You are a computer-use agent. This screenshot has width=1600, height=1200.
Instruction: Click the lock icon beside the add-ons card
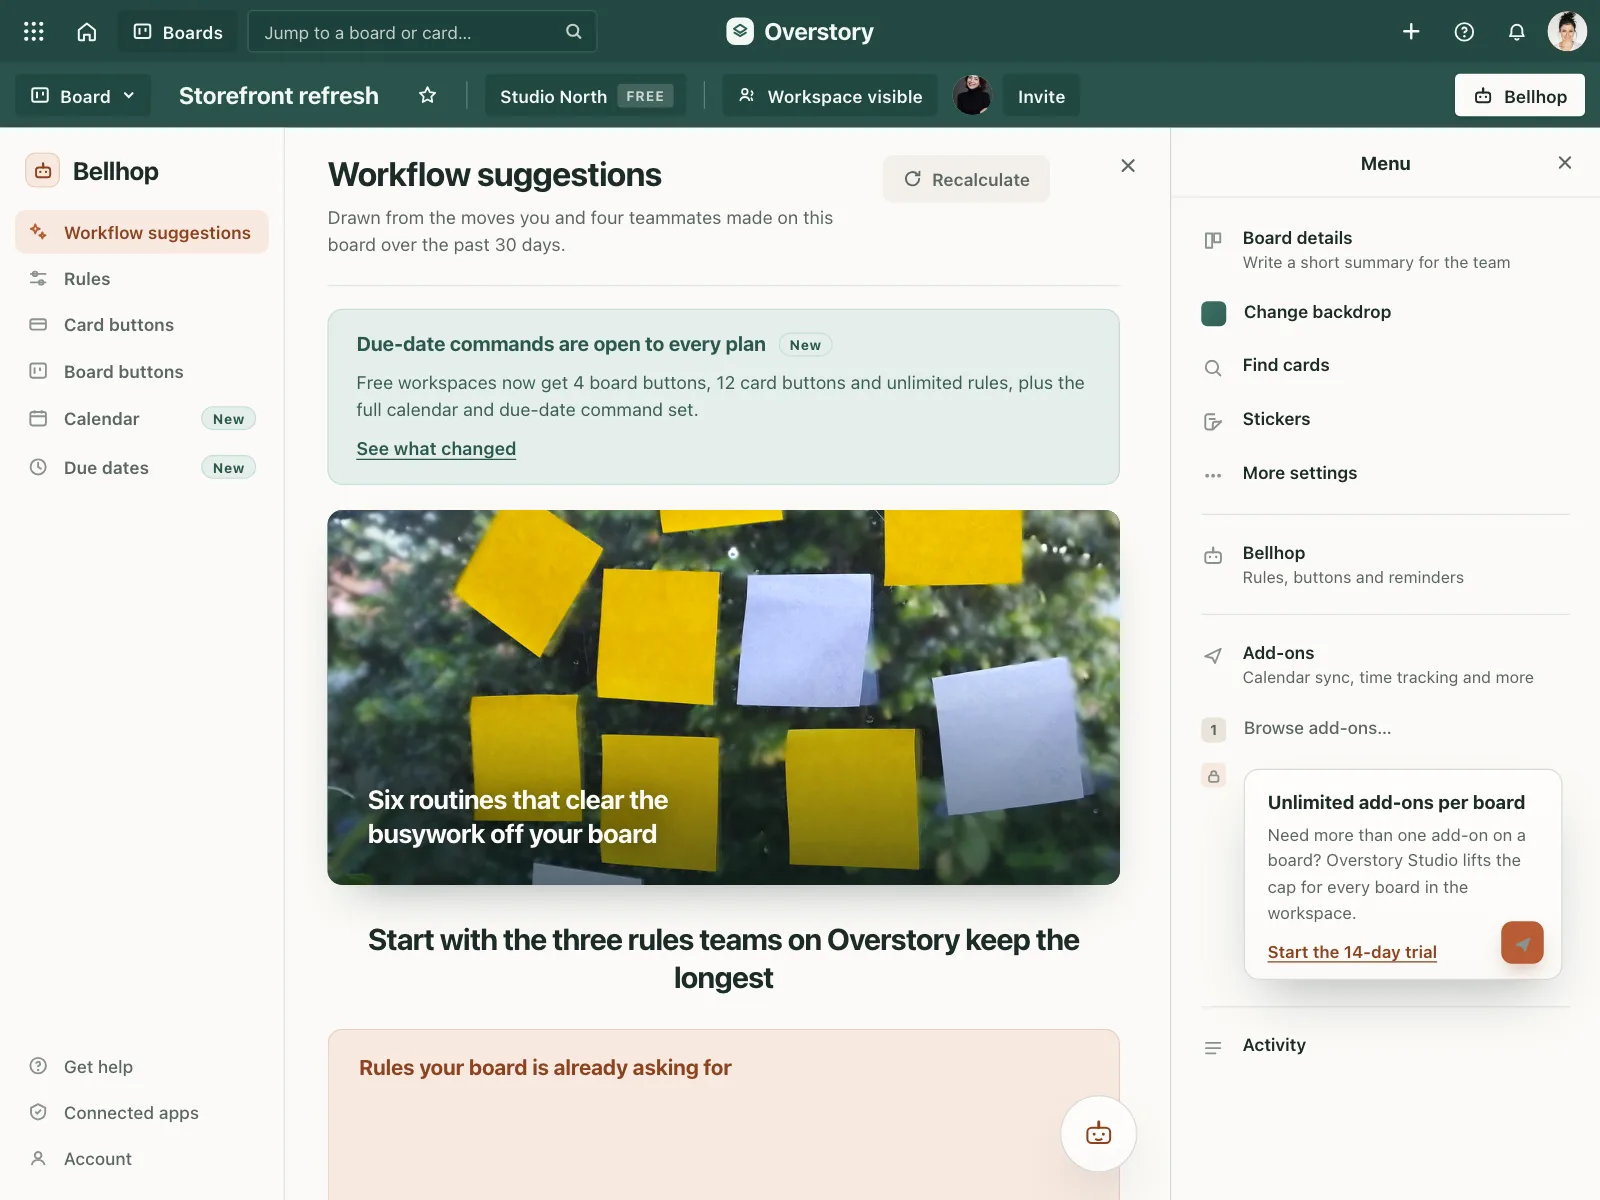pos(1214,776)
